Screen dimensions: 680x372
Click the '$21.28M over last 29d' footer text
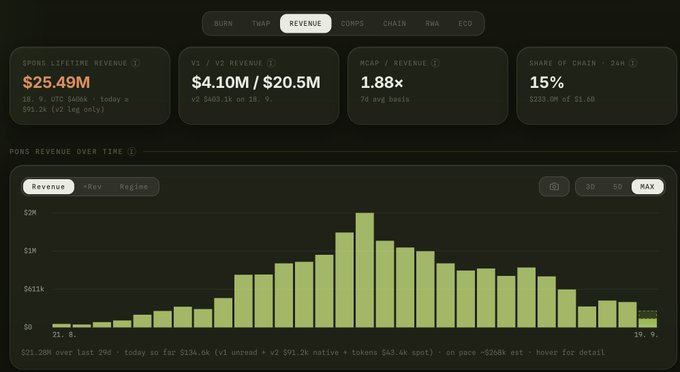(x=66, y=352)
